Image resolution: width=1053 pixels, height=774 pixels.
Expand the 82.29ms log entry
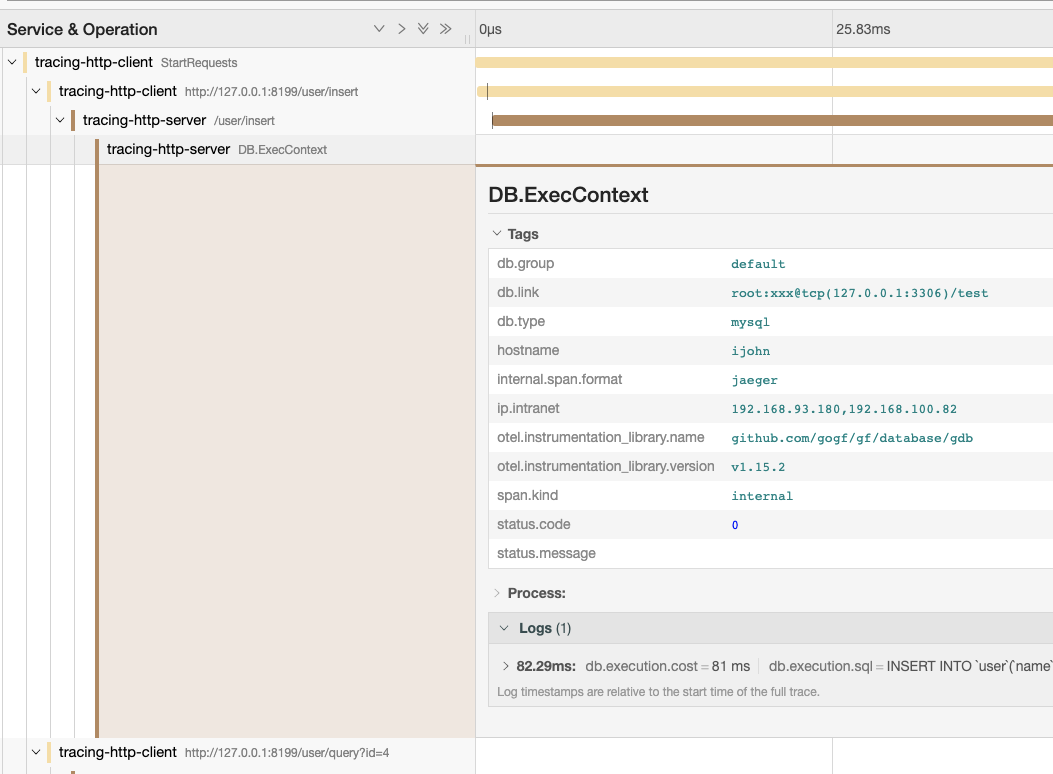pos(506,666)
